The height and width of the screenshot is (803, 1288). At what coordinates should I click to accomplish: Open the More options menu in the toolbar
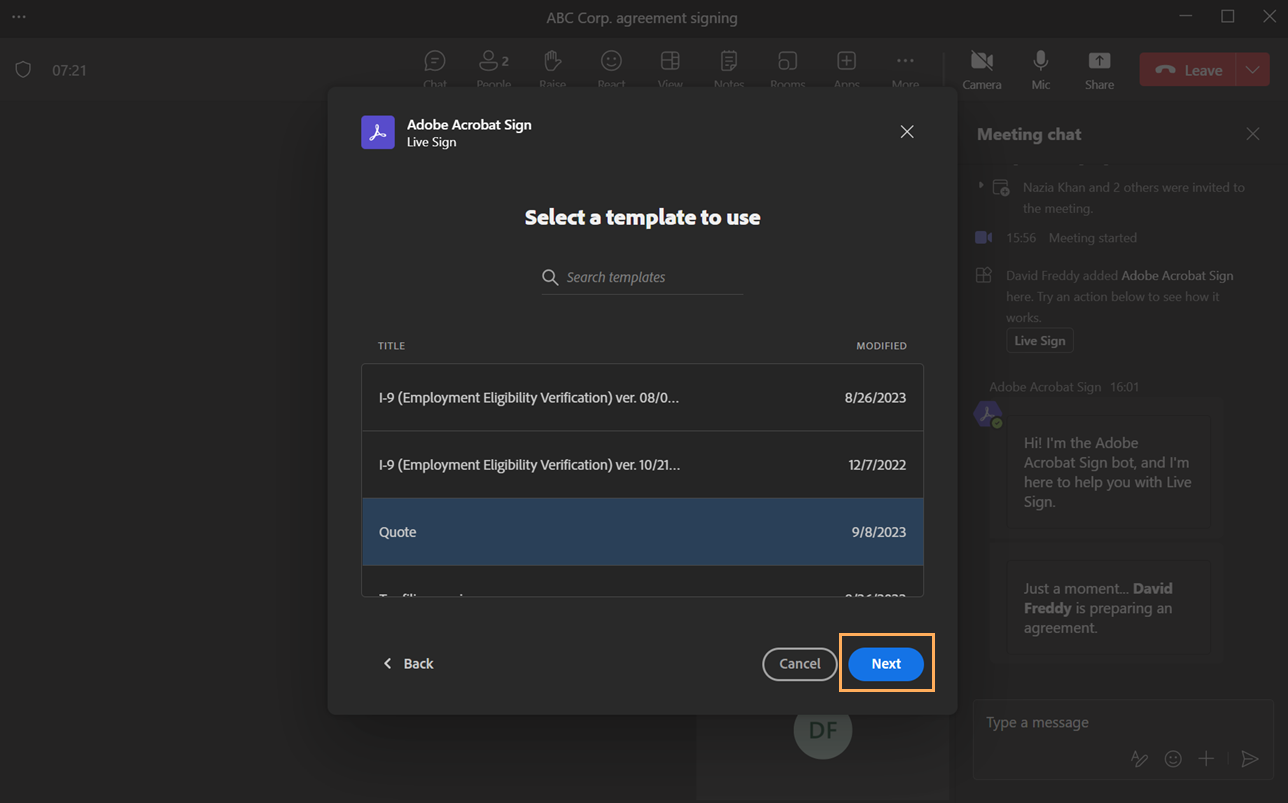(x=904, y=62)
